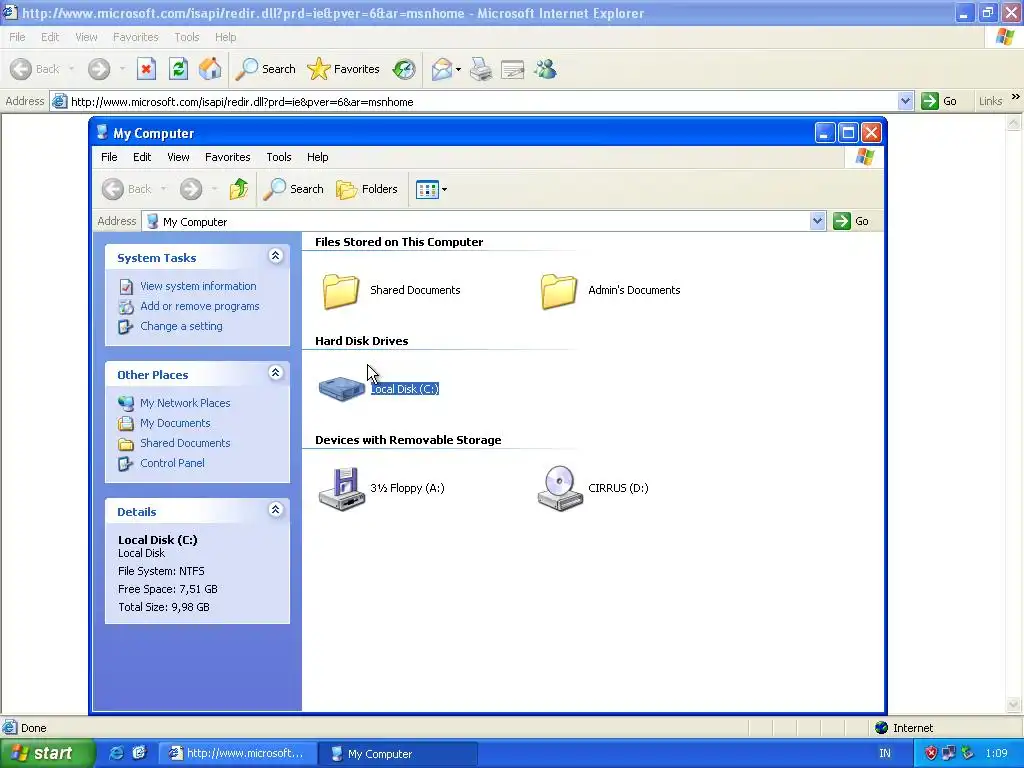Select Shared Documents folder icon
The height and width of the screenshot is (768, 1024).
pos(341,290)
